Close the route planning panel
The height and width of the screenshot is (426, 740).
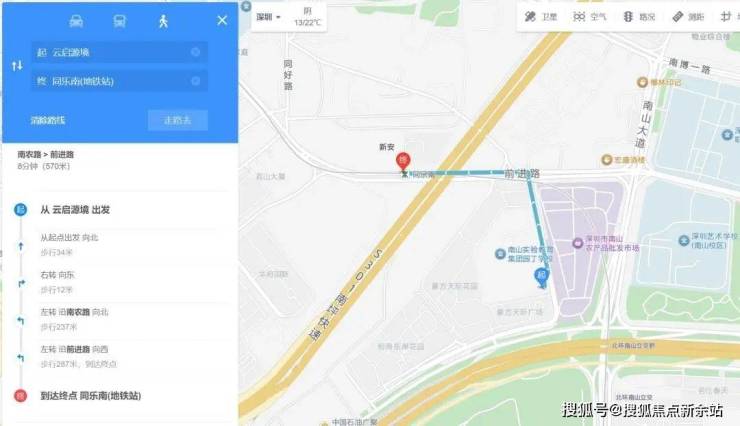pyautogui.click(x=222, y=20)
